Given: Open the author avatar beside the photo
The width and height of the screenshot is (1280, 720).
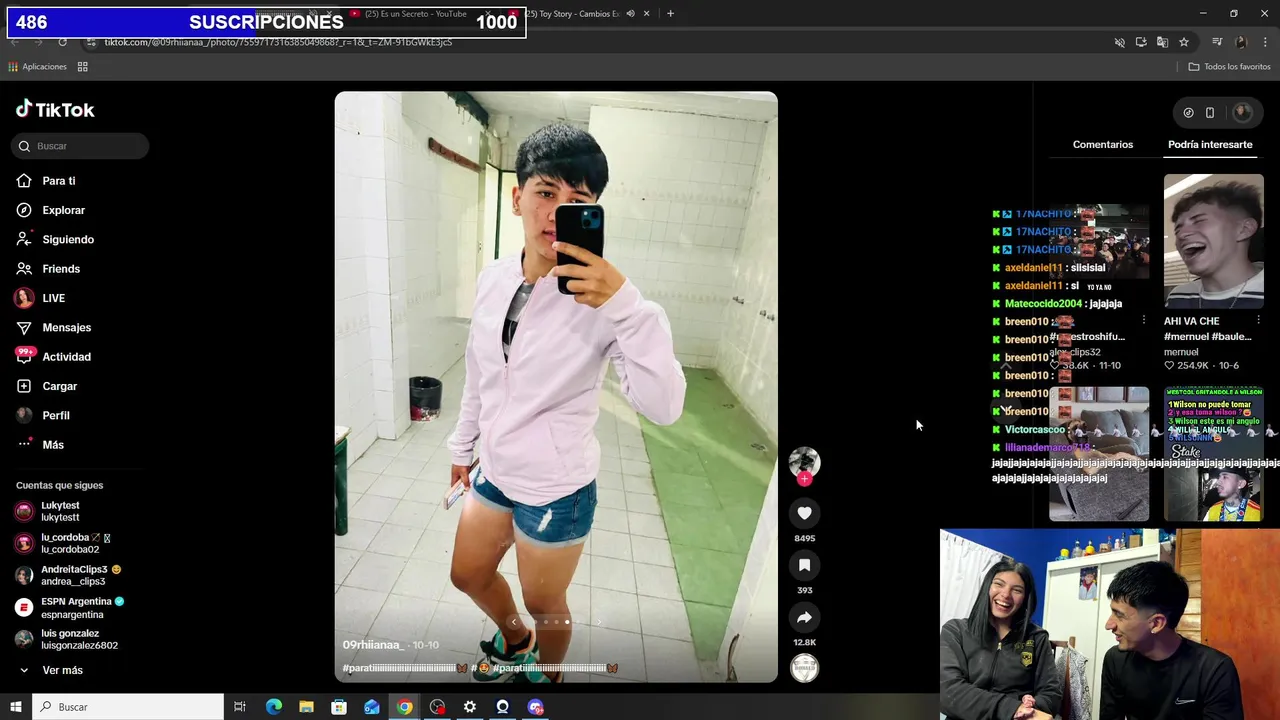Looking at the screenshot, I should pos(804,461).
